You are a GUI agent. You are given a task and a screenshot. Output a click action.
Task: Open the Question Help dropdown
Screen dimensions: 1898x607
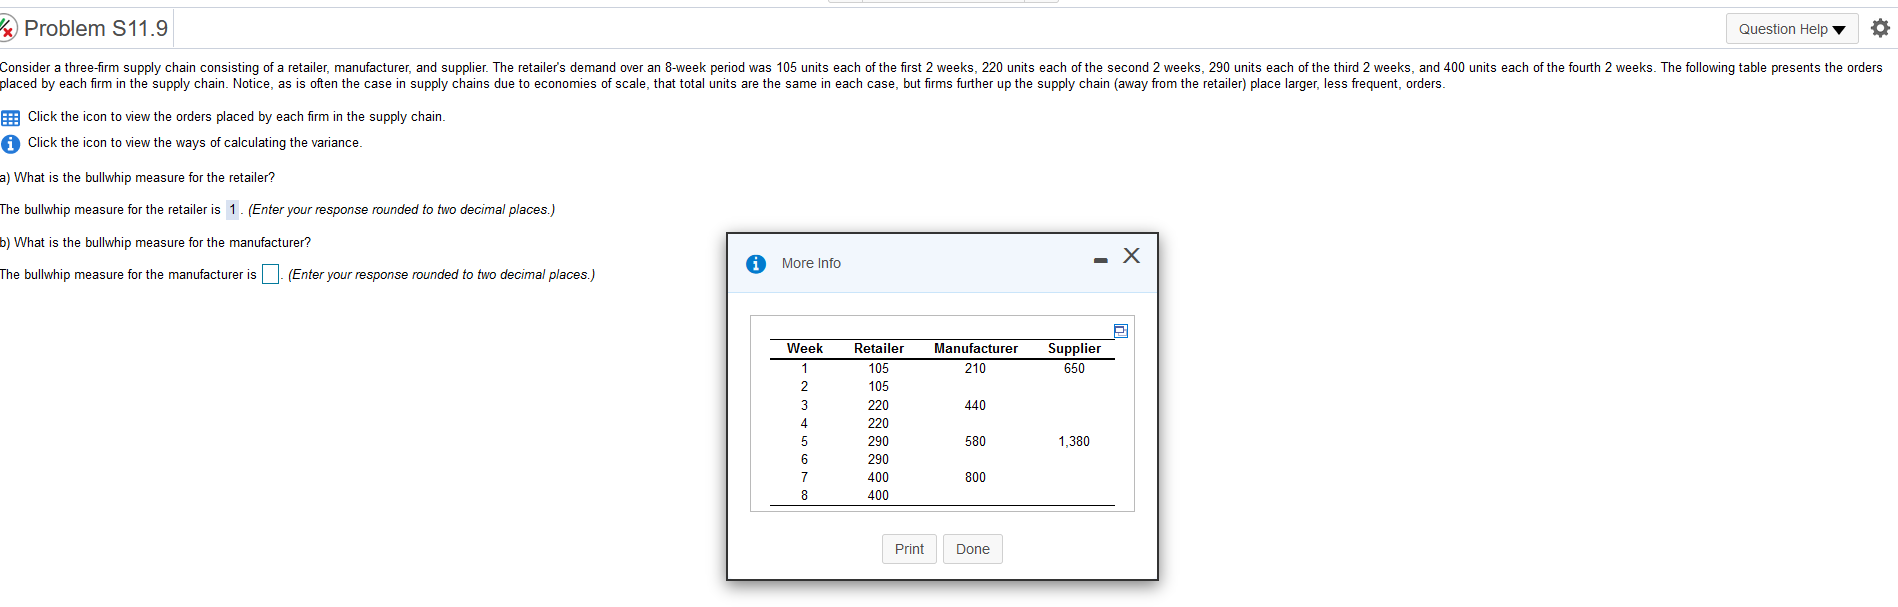click(x=1791, y=29)
